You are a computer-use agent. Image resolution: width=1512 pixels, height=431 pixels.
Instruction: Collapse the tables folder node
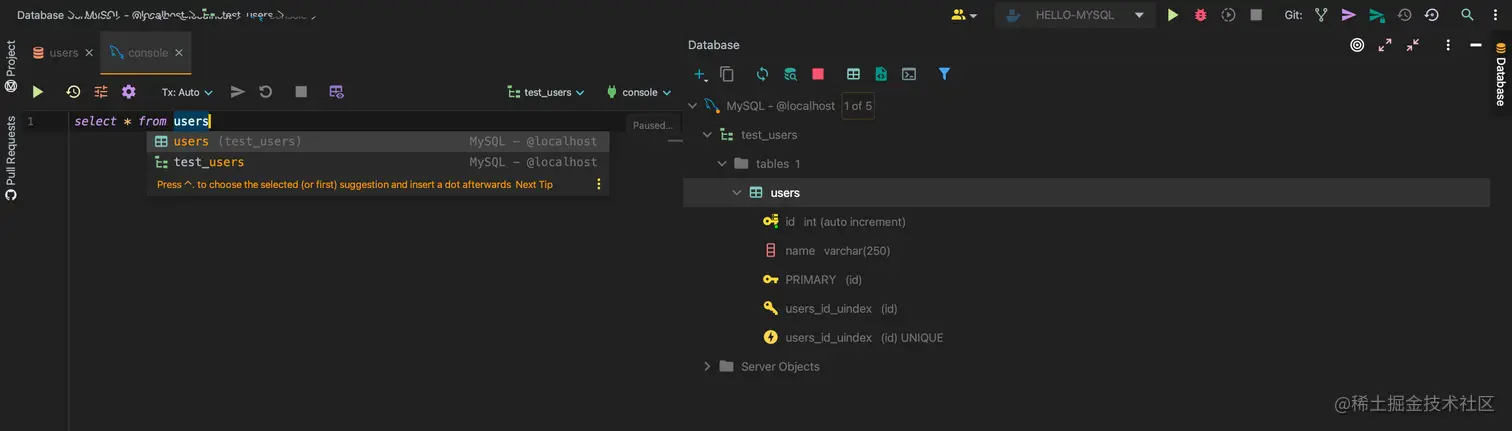722,164
